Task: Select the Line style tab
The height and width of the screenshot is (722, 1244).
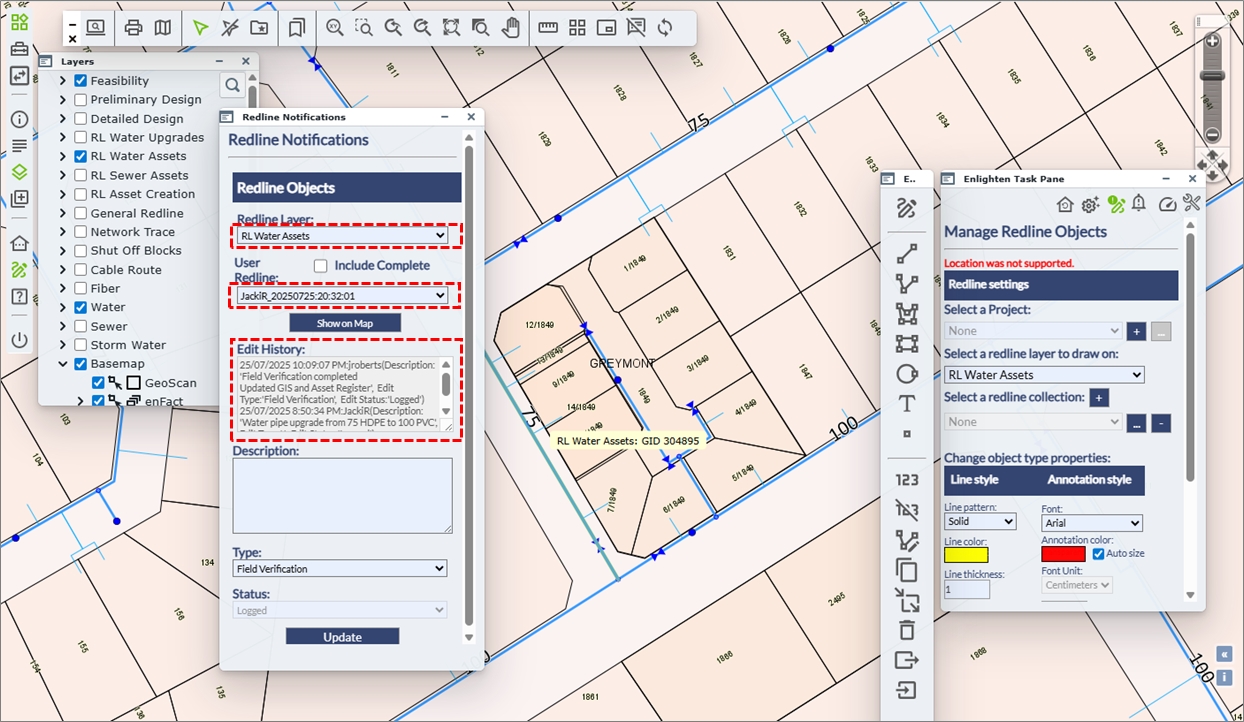Action: coord(974,480)
